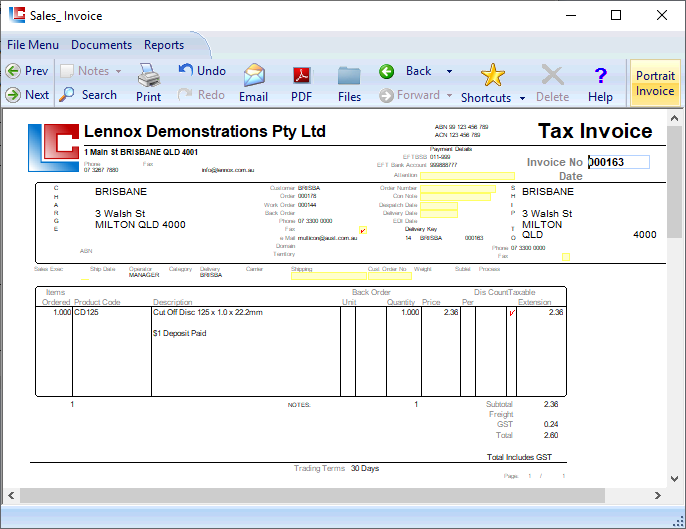Click the Shipping yellow field
Image resolution: width=686 pixels, height=529 pixels.
tap(329, 276)
